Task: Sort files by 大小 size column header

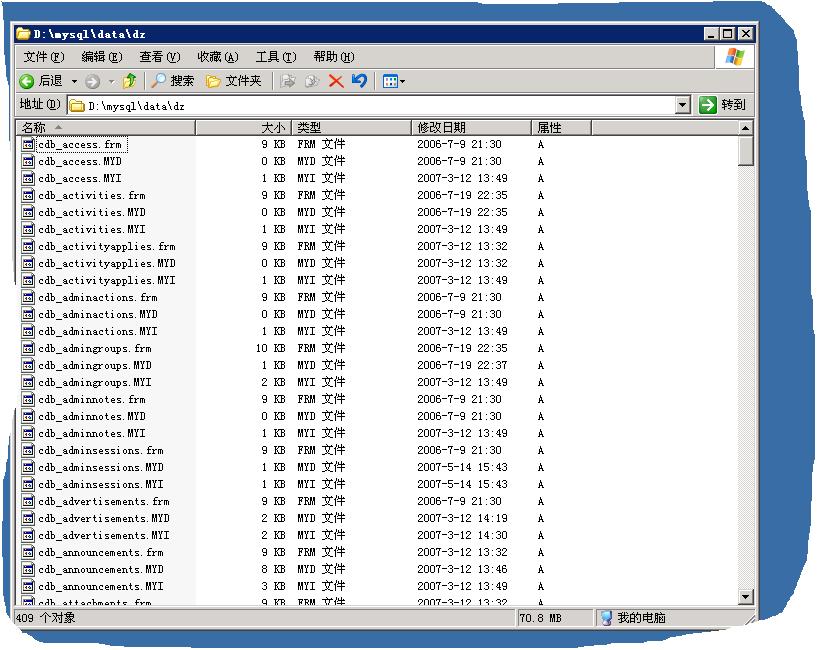Action: [242, 127]
